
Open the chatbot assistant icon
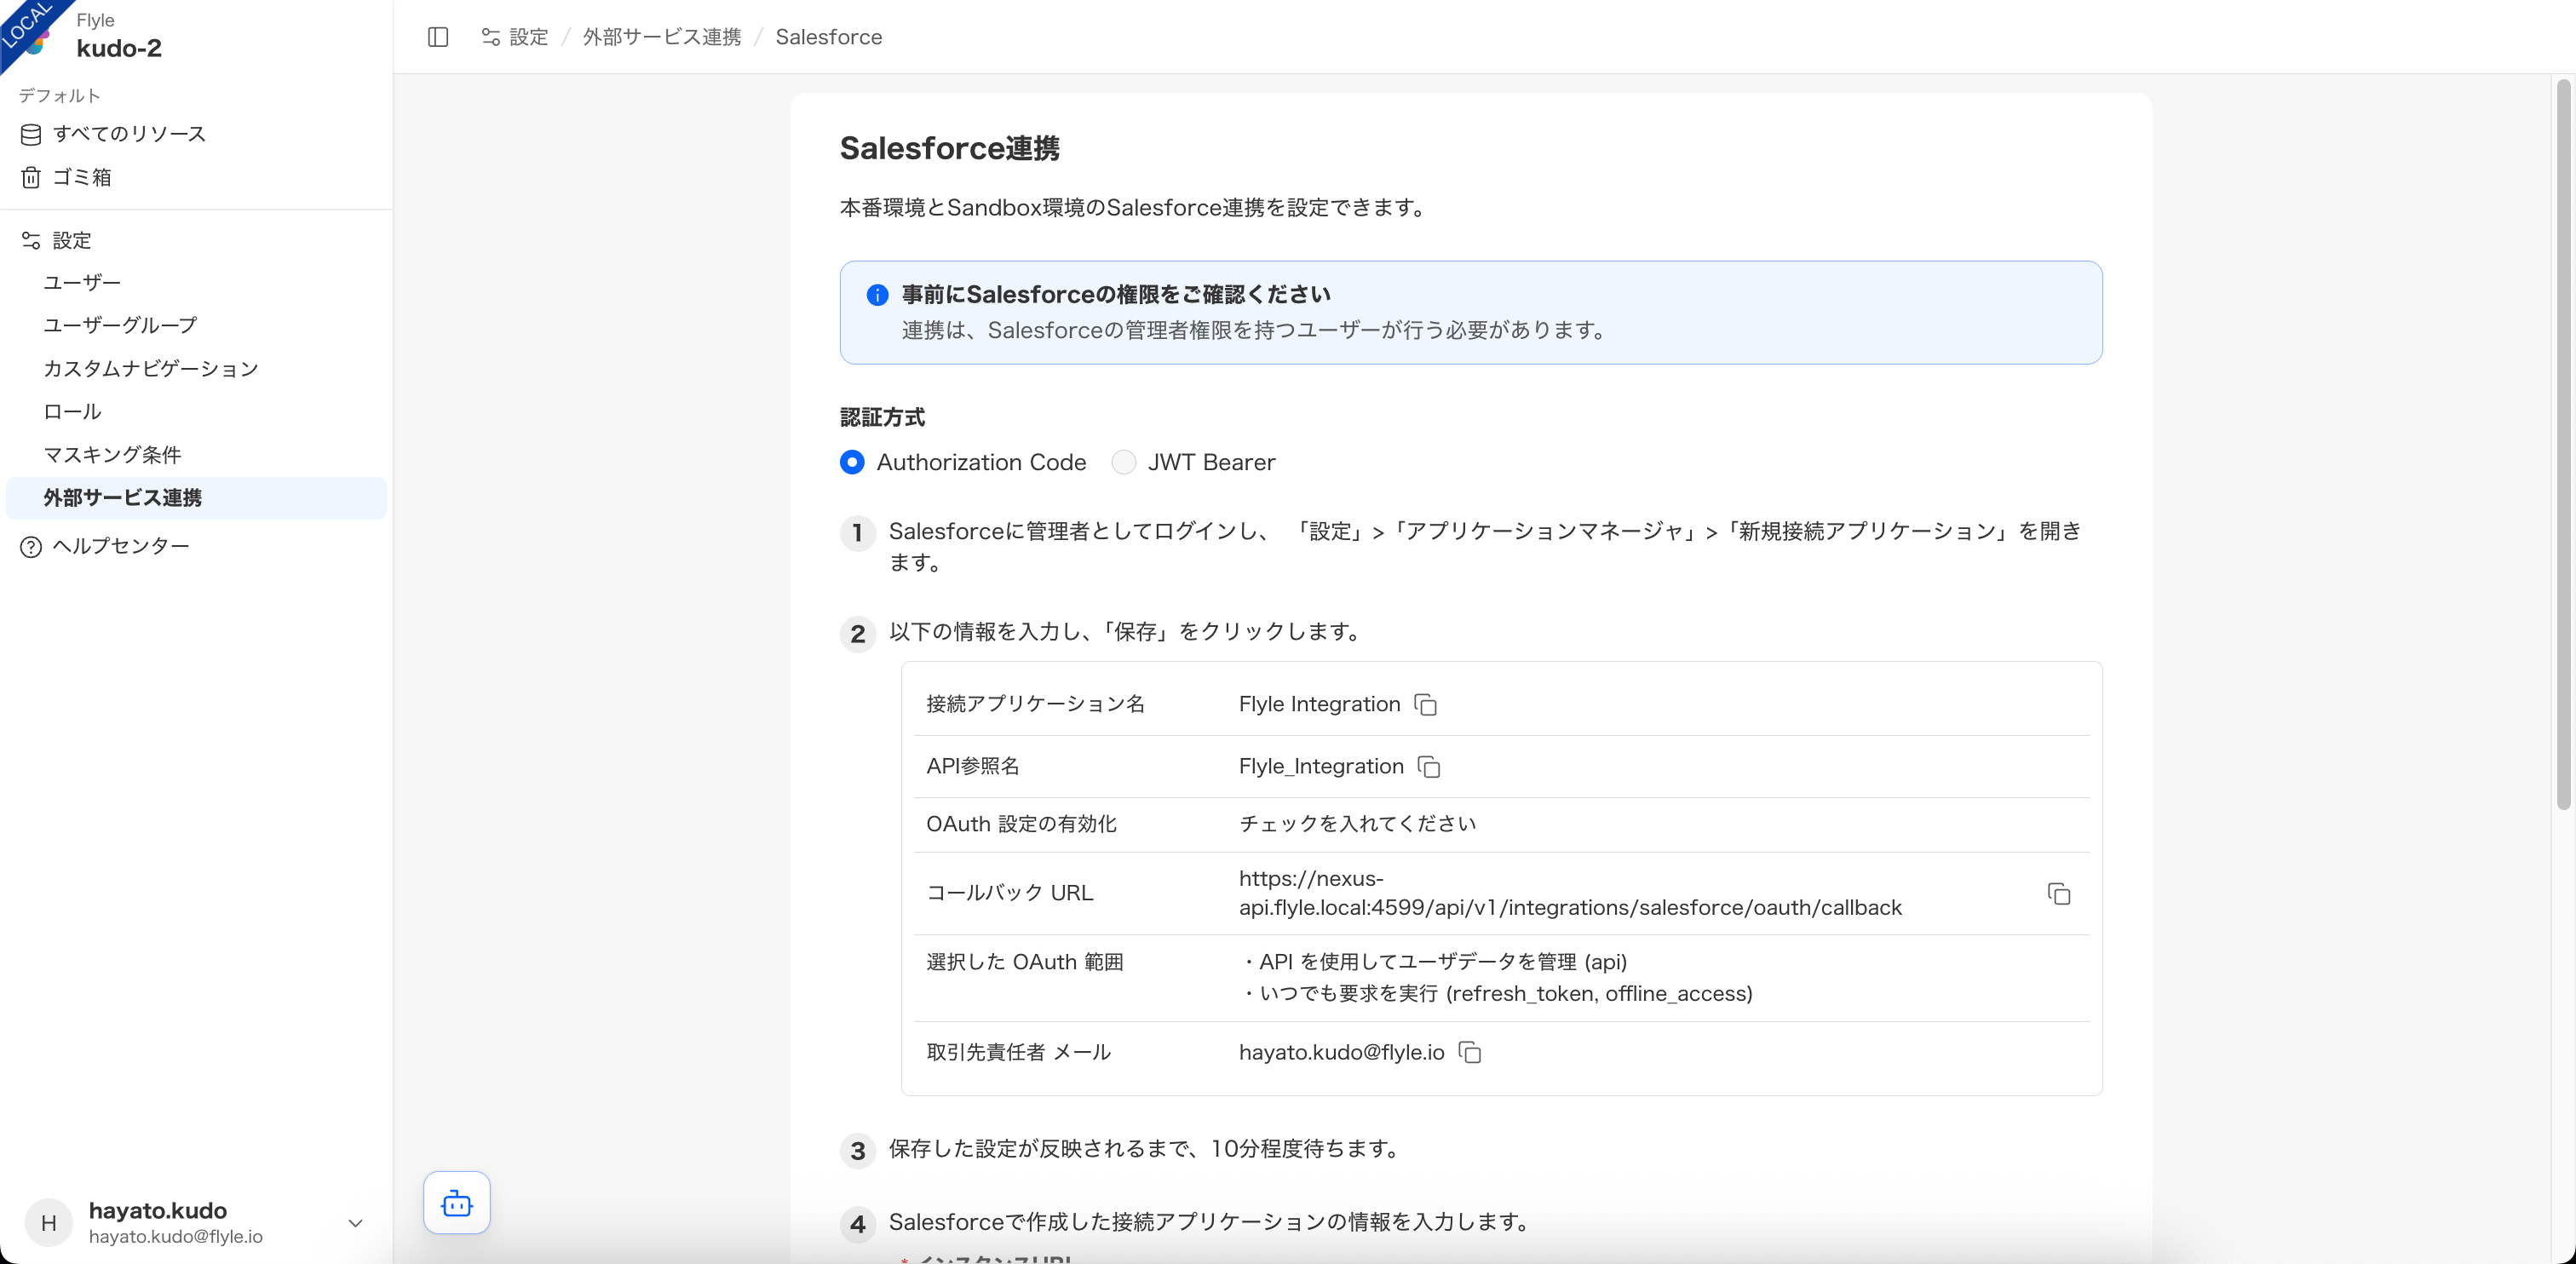click(x=456, y=1203)
